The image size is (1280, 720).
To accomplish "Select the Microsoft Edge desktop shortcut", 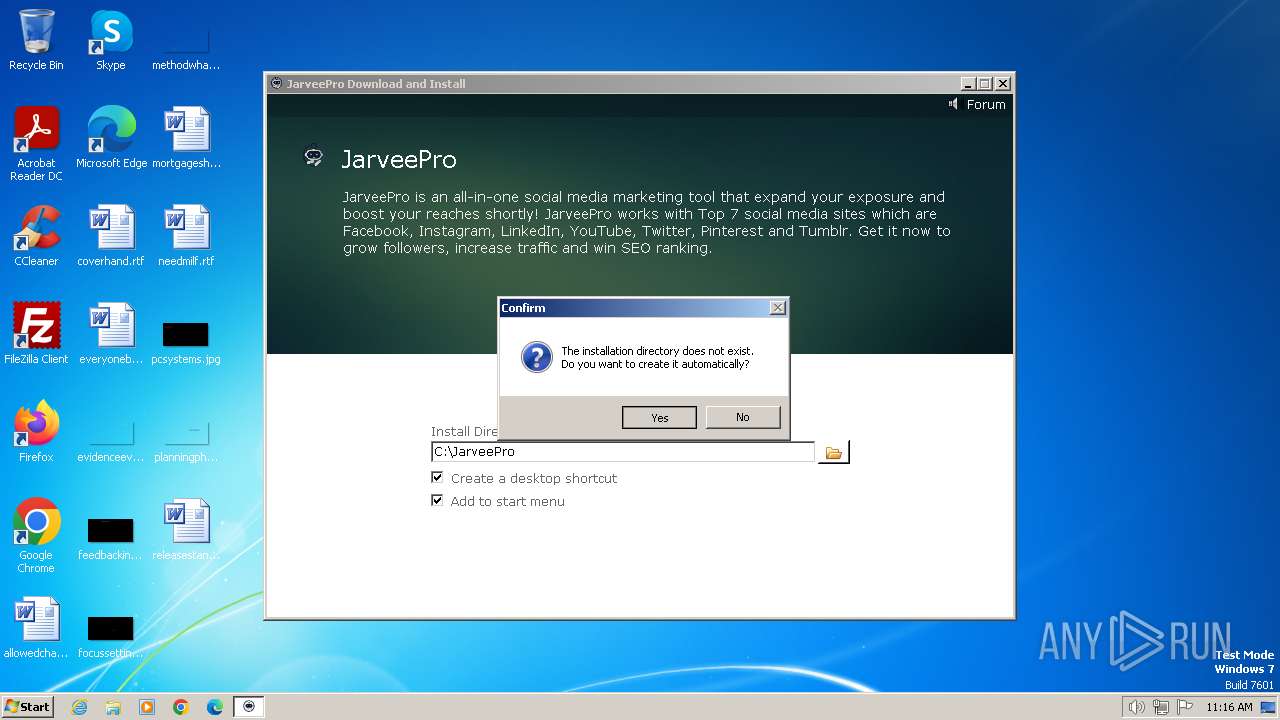I will (x=111, y=137).
